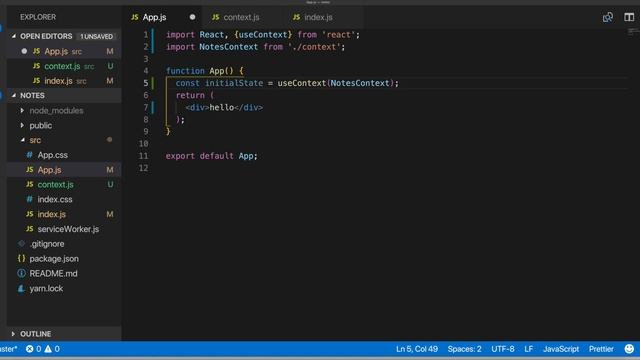Click the LF end-of-line indicator
The width and height of the screenshot is (640, 360).
[529, 349]
